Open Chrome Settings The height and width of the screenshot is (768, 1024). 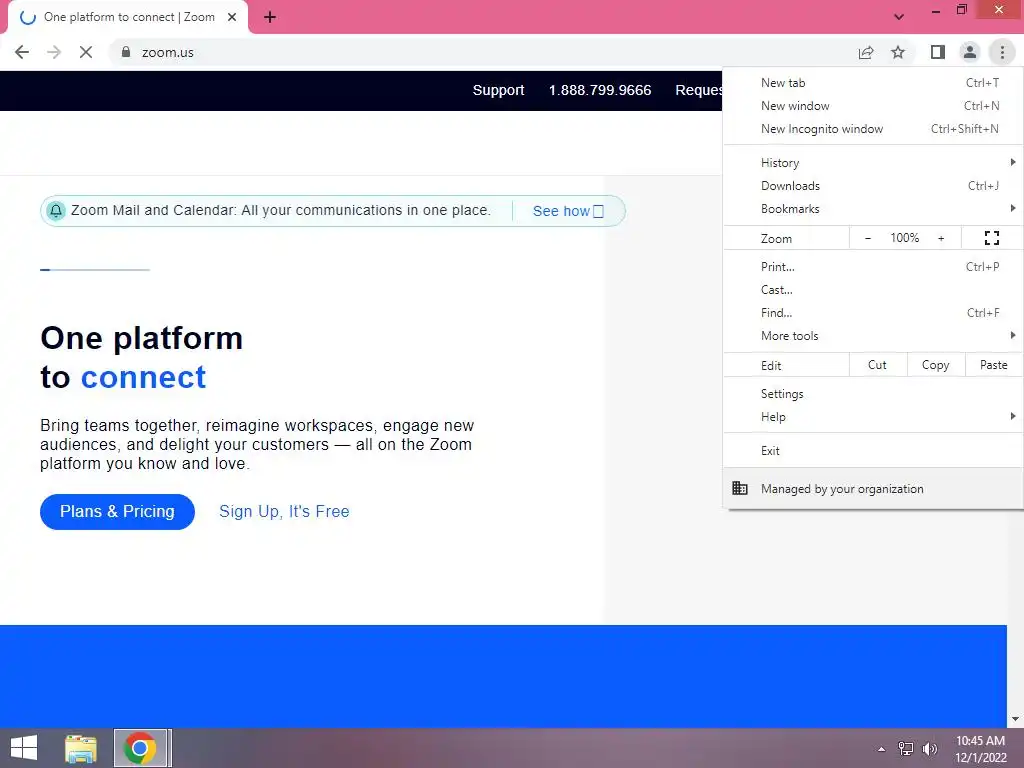point(872,394)
